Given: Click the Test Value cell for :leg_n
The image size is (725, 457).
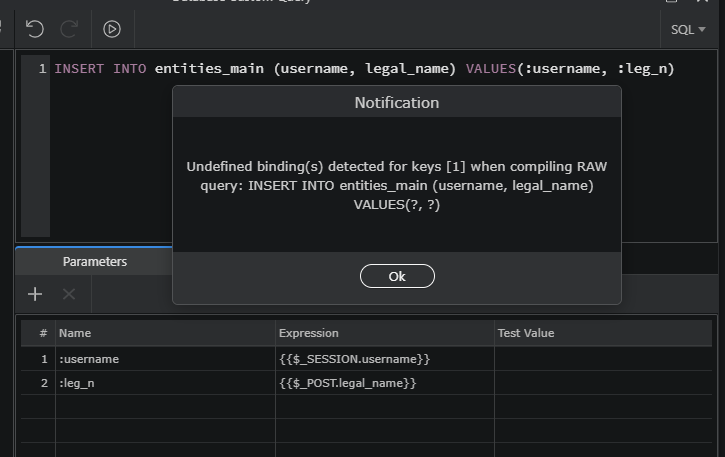Looking at the screenshot, I should point(603,383).
